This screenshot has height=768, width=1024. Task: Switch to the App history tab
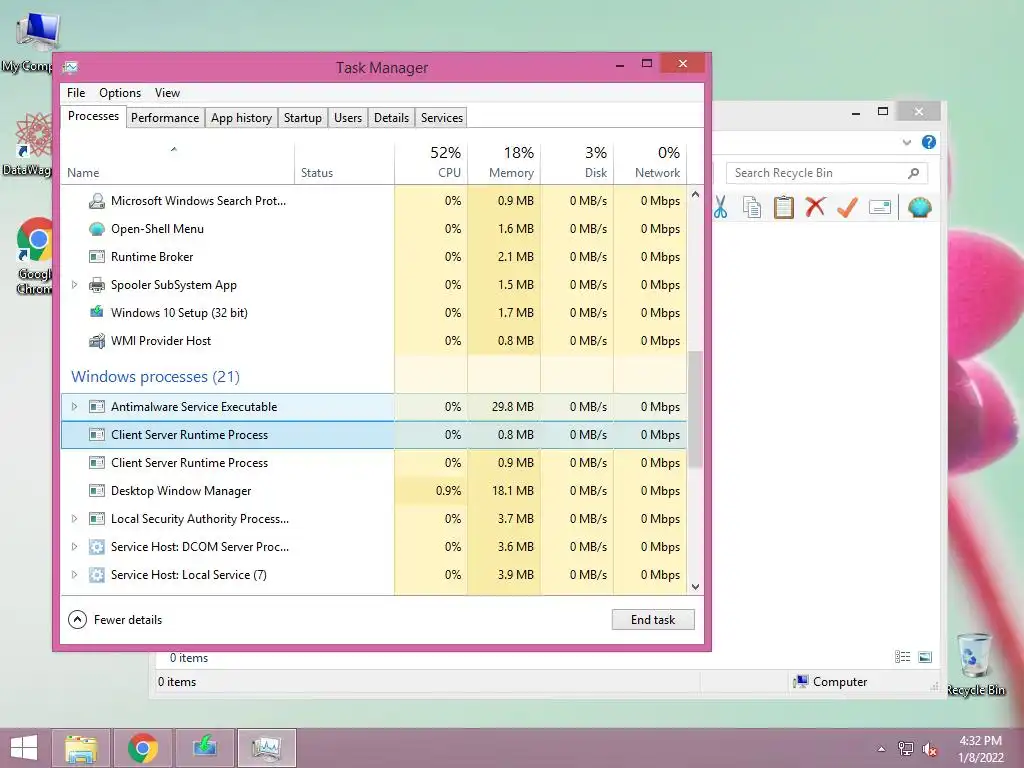(241, 118)
